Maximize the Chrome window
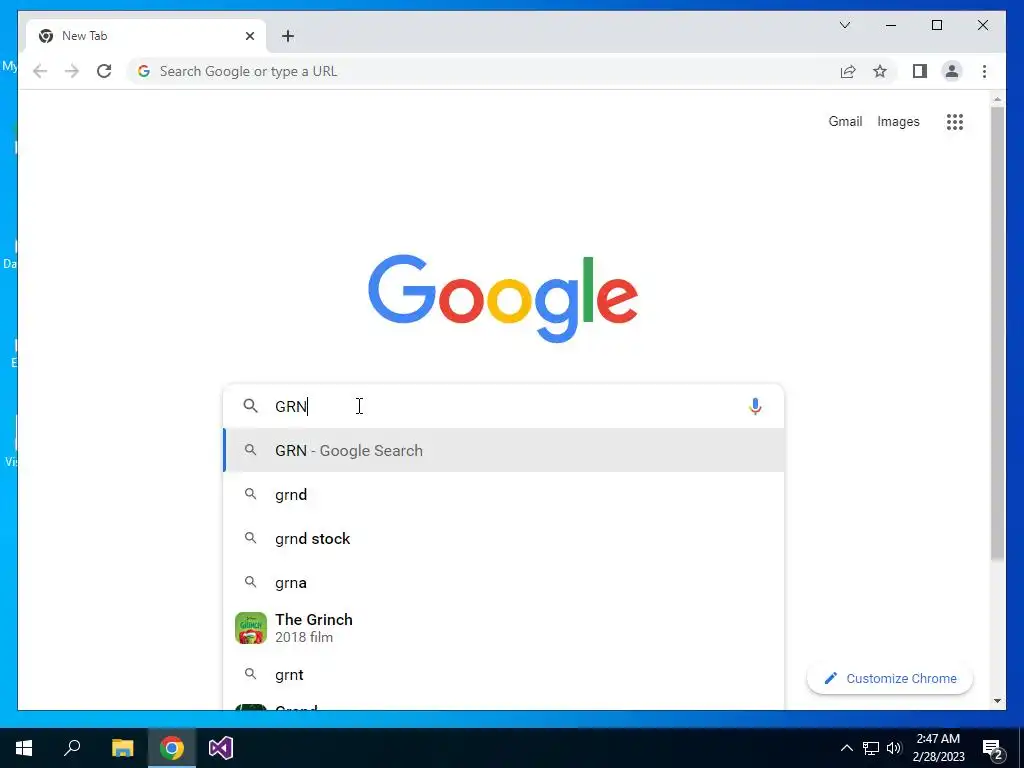The width and height of the screenshot is (1024, 768). tap(936, 25)
